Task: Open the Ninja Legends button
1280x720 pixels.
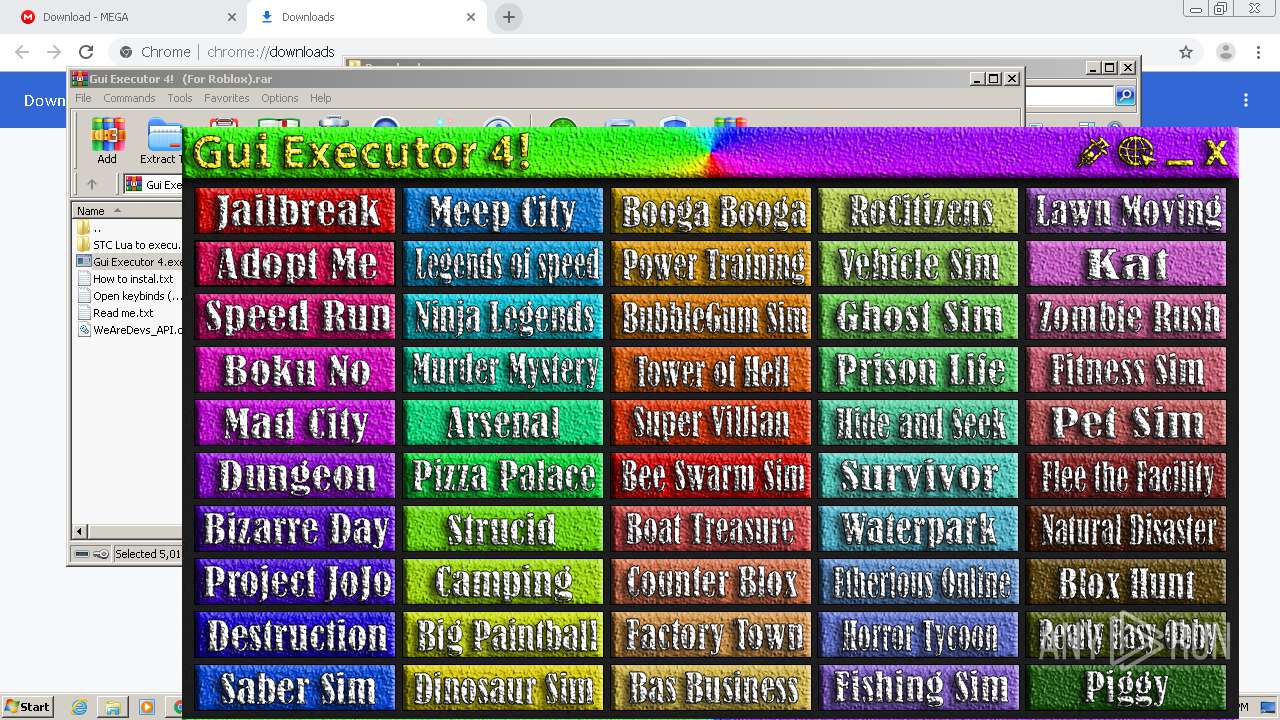Action: (x=503, y=317)
